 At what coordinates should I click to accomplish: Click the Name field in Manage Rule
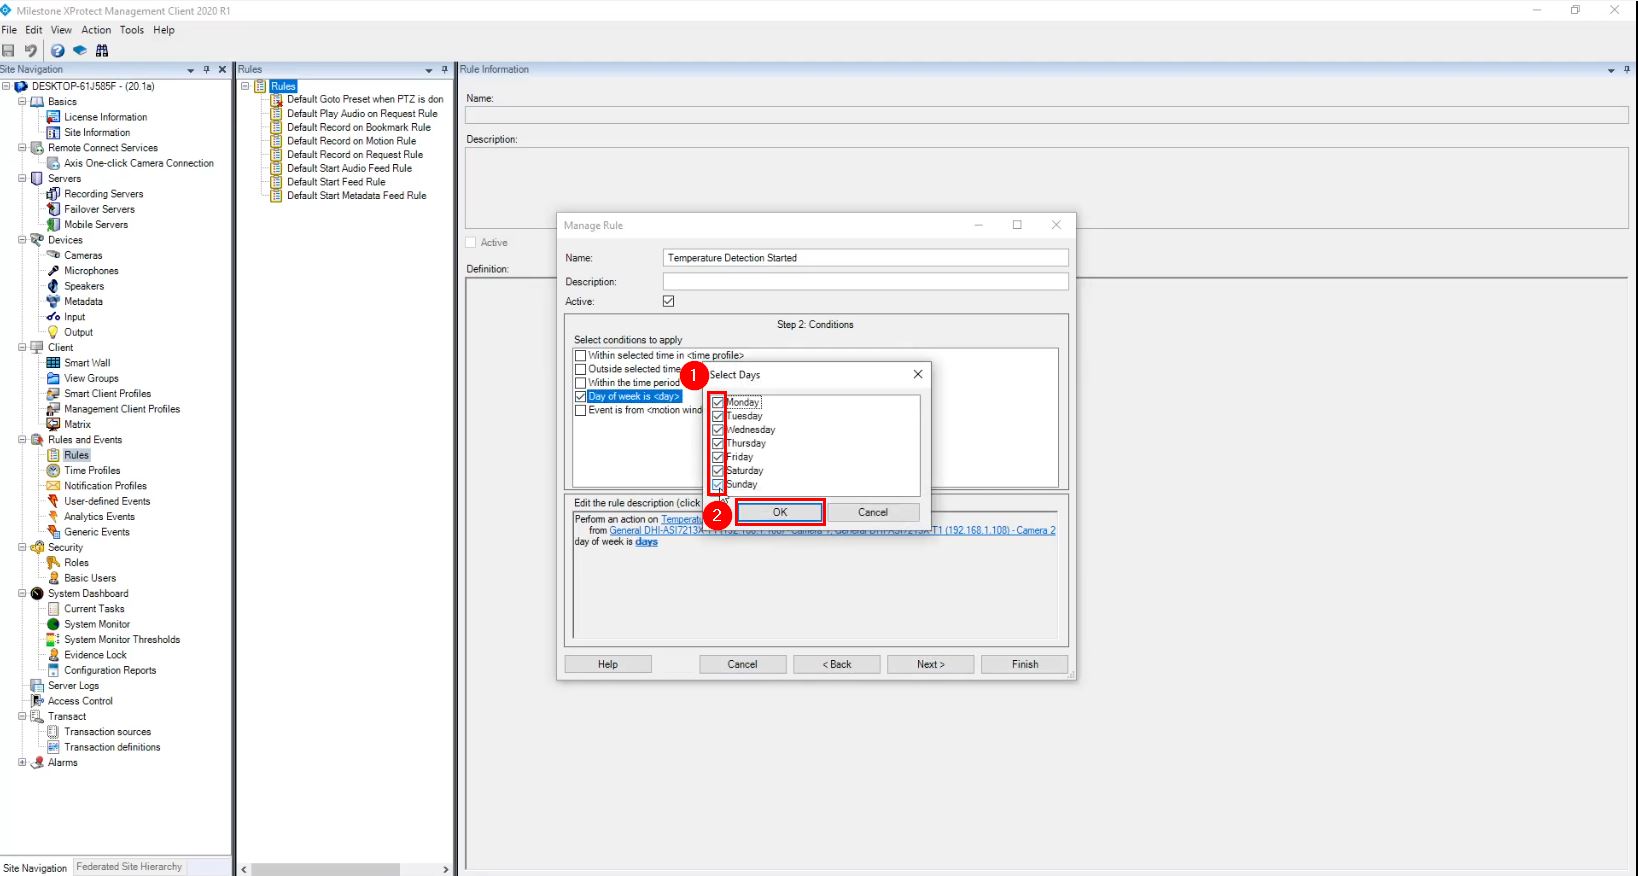866,258
